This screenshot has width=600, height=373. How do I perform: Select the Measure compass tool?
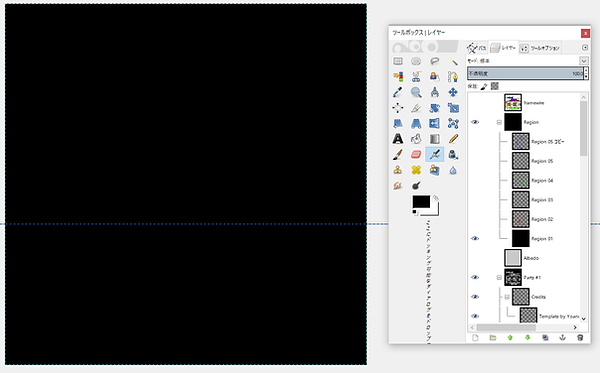434,92
